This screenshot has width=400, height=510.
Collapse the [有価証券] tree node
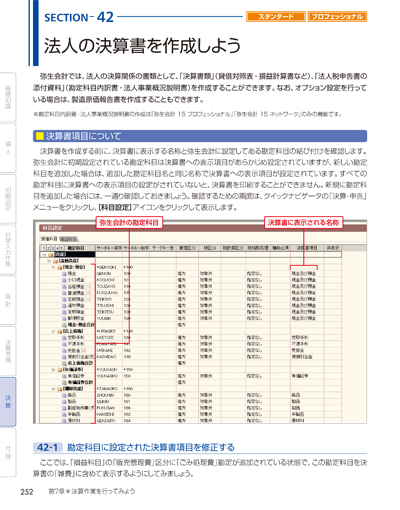pos(53,370)
